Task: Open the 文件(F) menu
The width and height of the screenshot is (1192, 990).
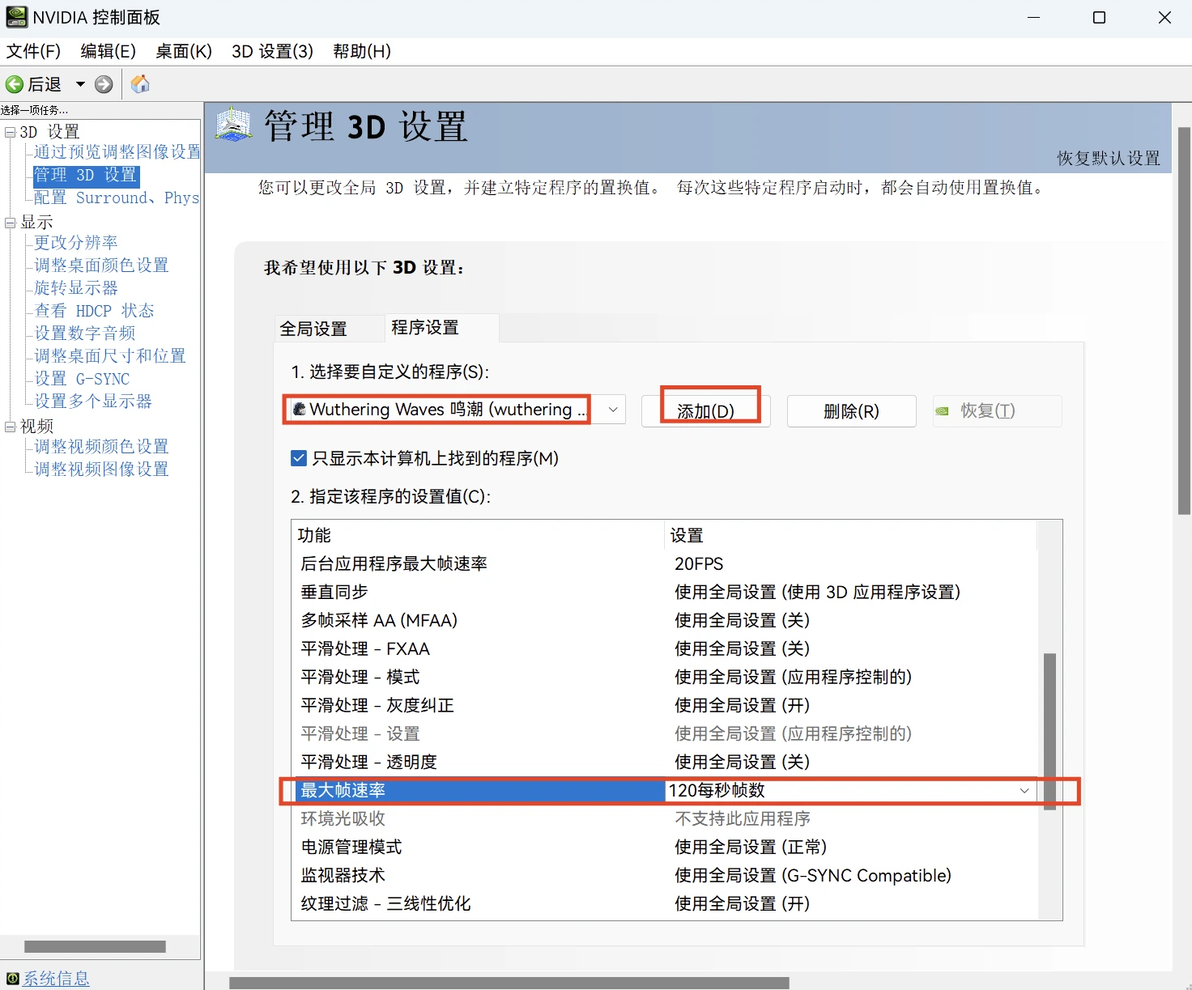Action: coord(33,51)
